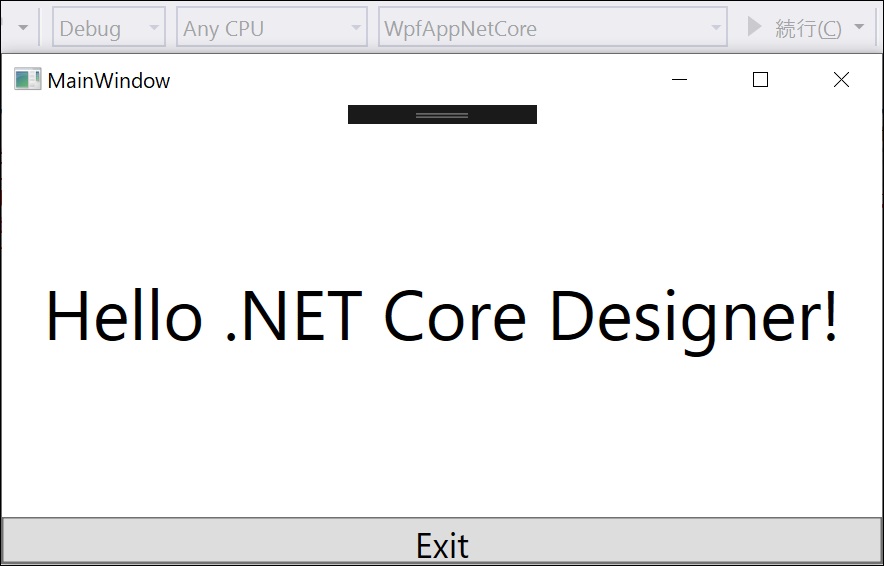Expand the arrow next to 続行(C)
Viewport: 884px width, 566px height.
[859, 26]
